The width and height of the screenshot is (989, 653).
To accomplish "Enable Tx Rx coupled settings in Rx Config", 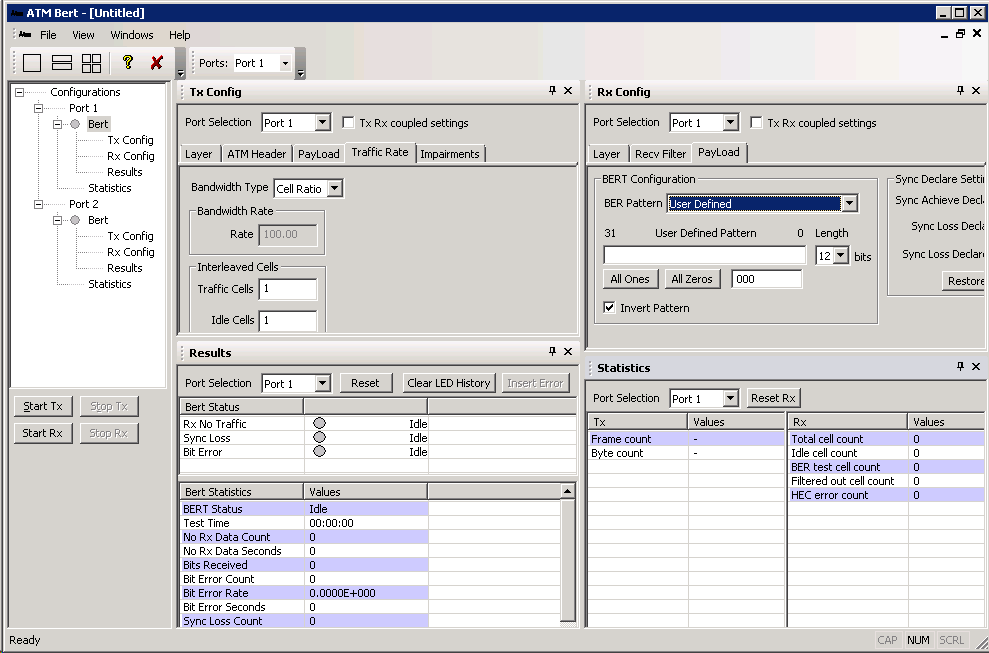I will coord(756,122).
